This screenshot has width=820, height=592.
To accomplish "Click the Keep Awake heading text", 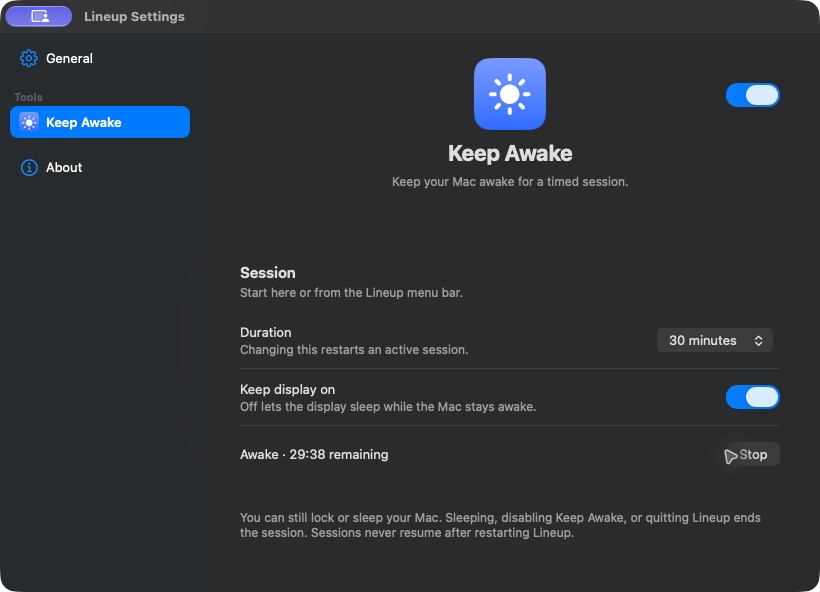I will coord(510,153).
